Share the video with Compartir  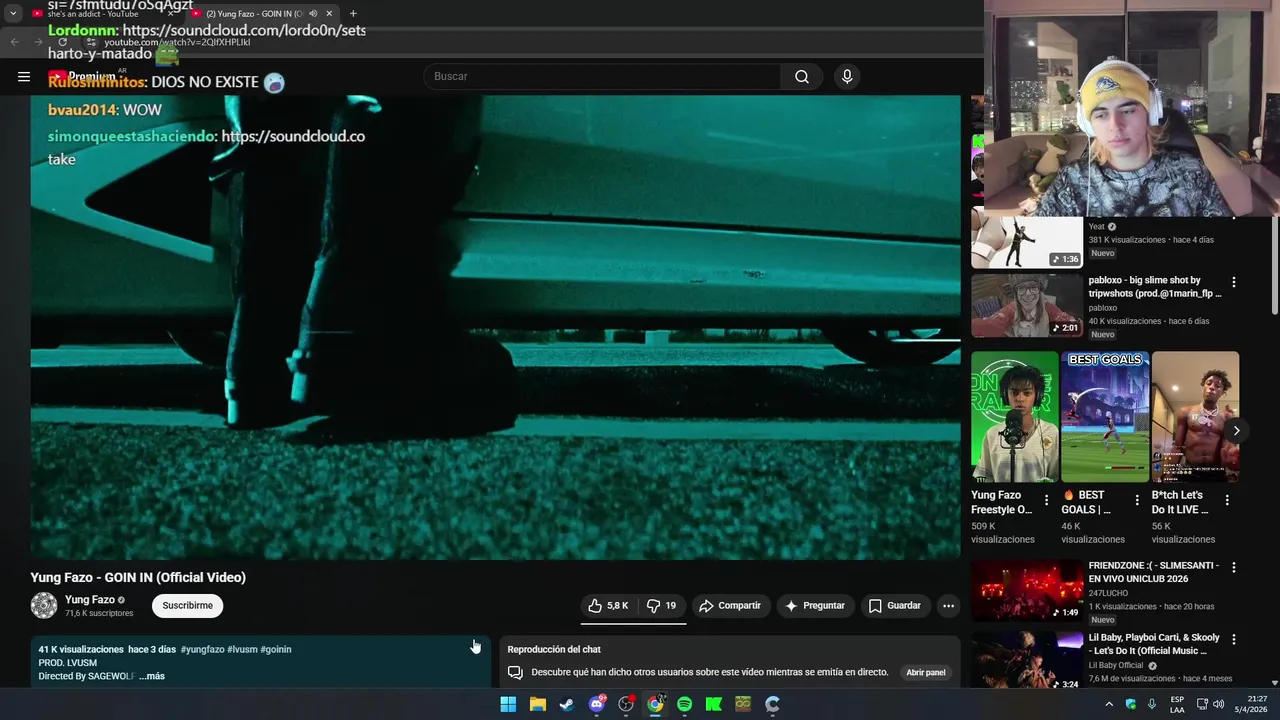(x=730, y=605)
